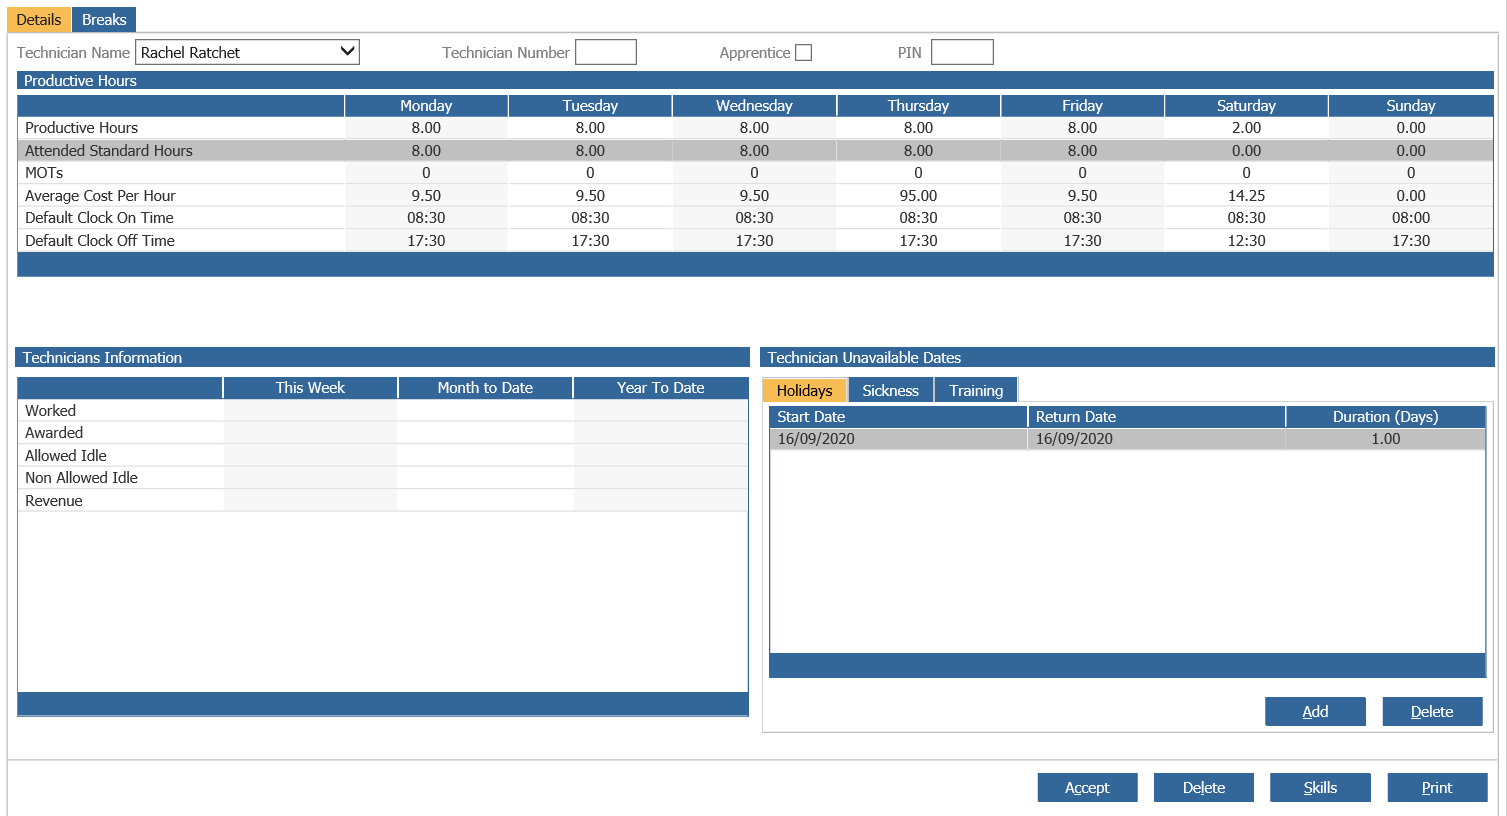Open the Technician Name dropdown
Viewport: 1507px width, 816px height.
tap(347, 52)
